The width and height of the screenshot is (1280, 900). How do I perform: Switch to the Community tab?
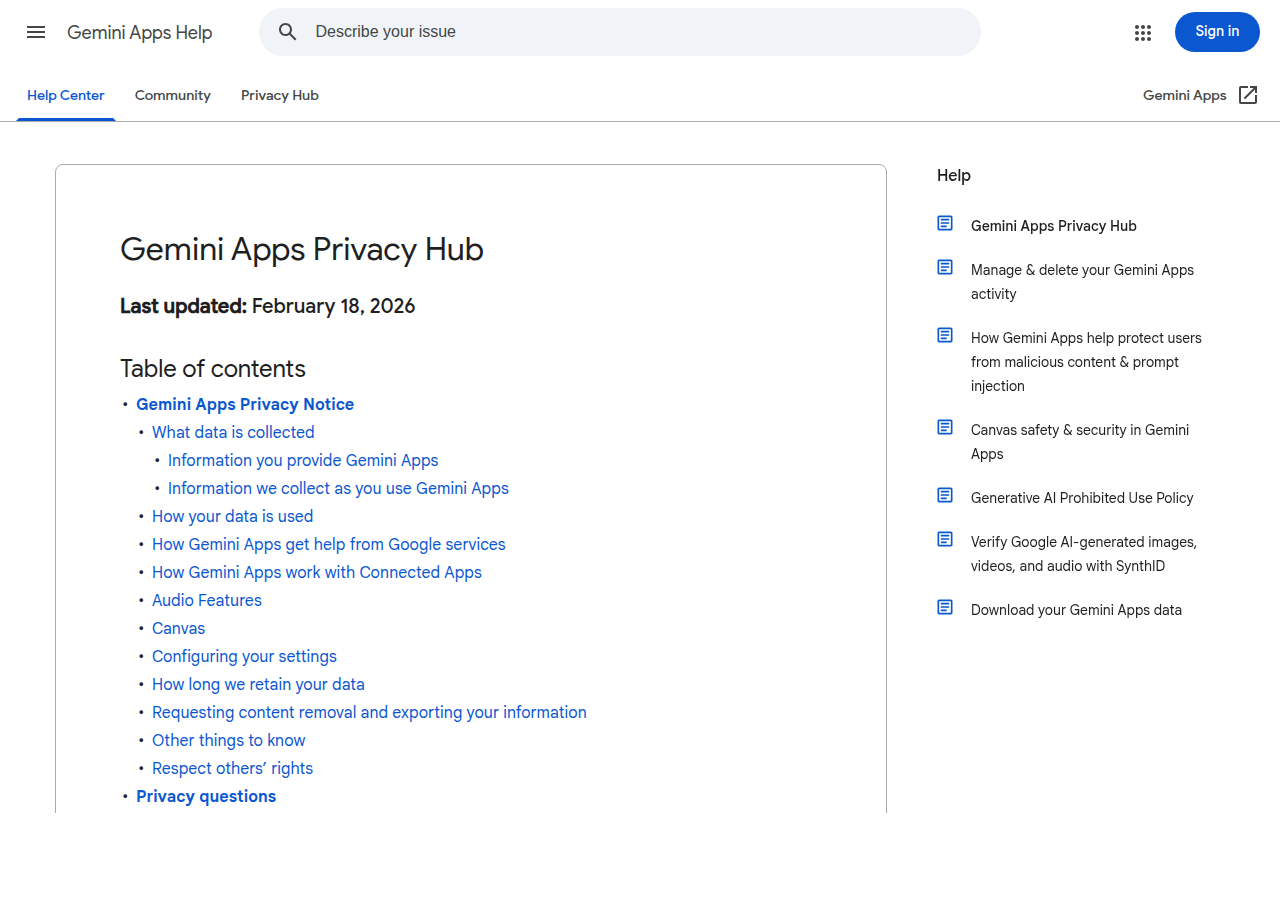pyautogui.click(x=173, y=95)
